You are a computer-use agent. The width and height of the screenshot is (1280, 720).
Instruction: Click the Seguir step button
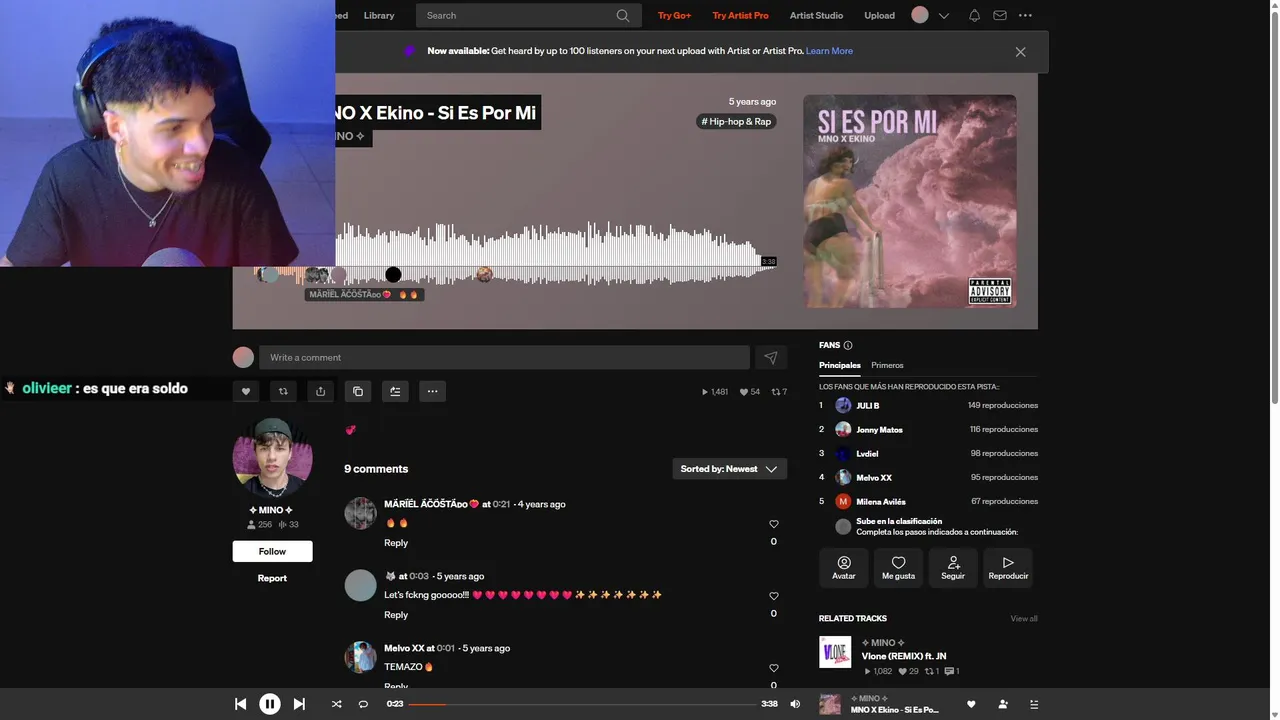tap(953, 568)
